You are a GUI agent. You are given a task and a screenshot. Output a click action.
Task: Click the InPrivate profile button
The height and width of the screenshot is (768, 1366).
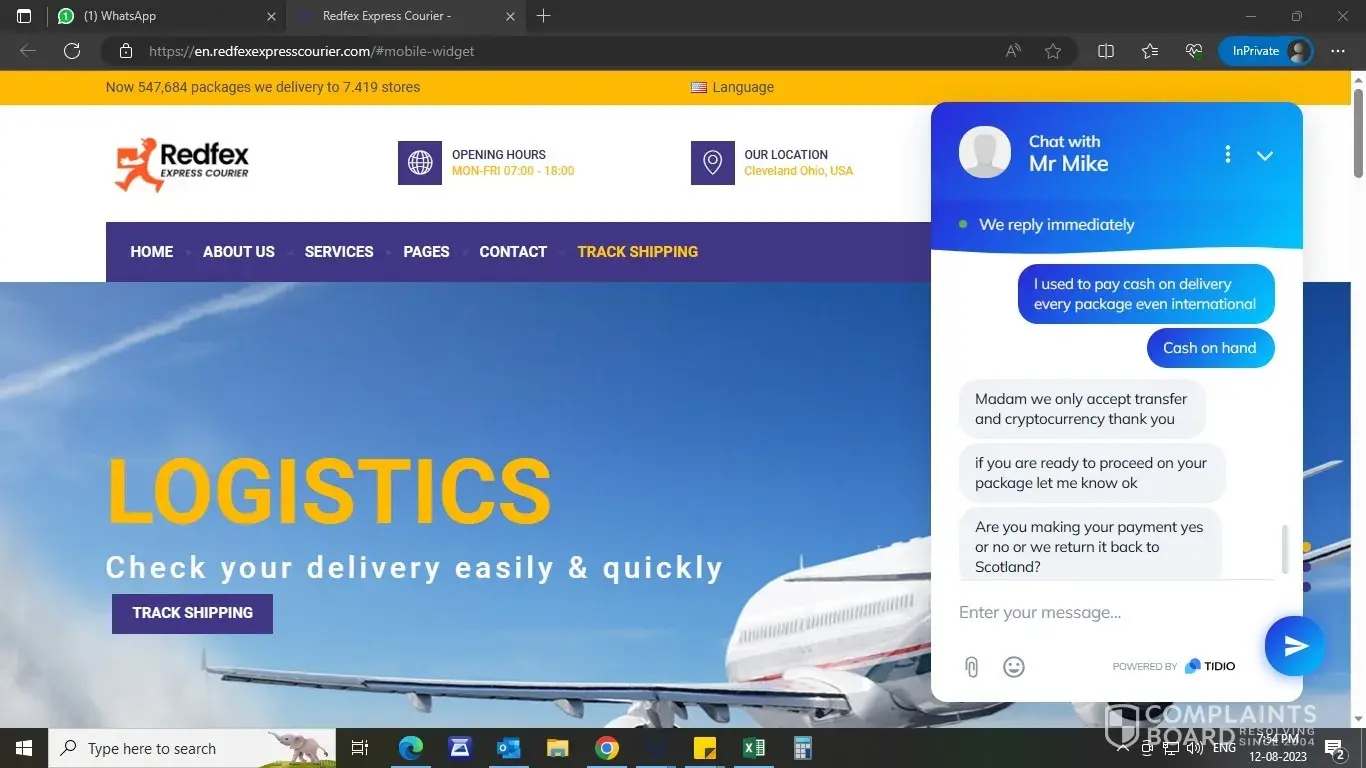1266,51
